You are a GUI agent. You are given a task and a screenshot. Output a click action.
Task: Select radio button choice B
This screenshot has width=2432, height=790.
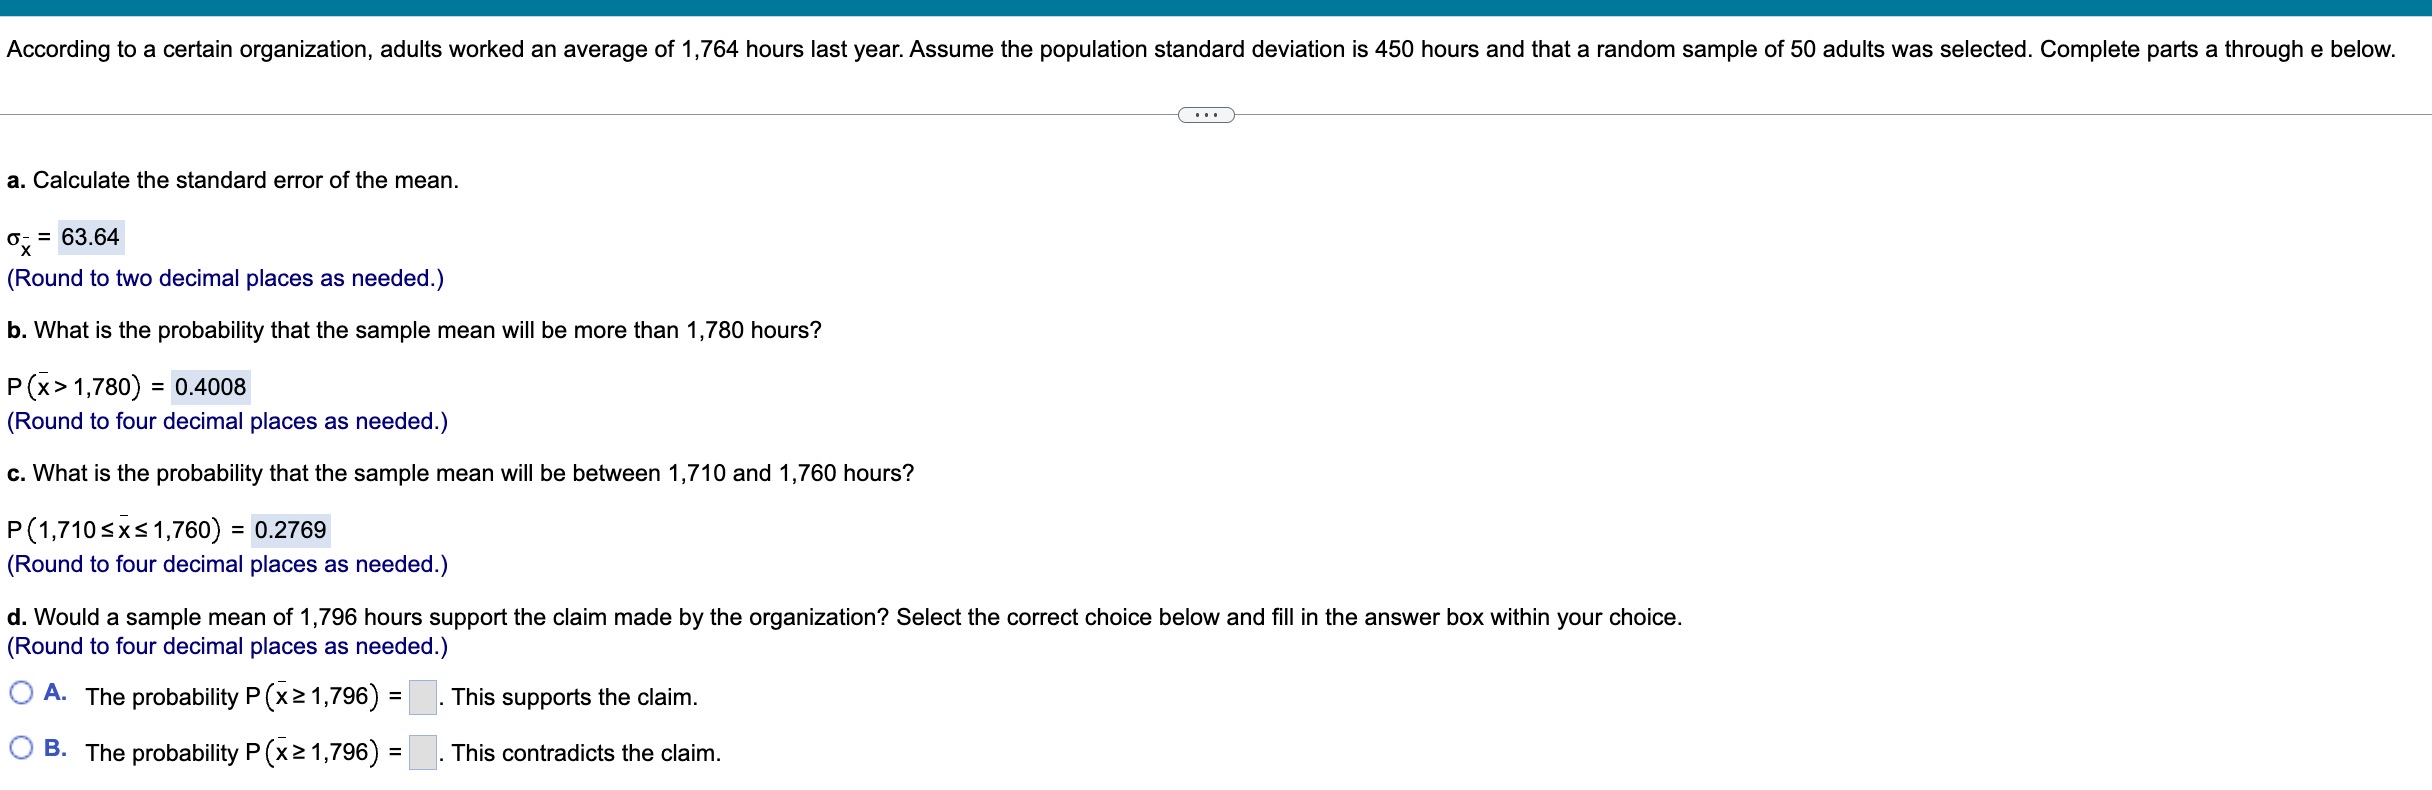click(x=20, y=747)
